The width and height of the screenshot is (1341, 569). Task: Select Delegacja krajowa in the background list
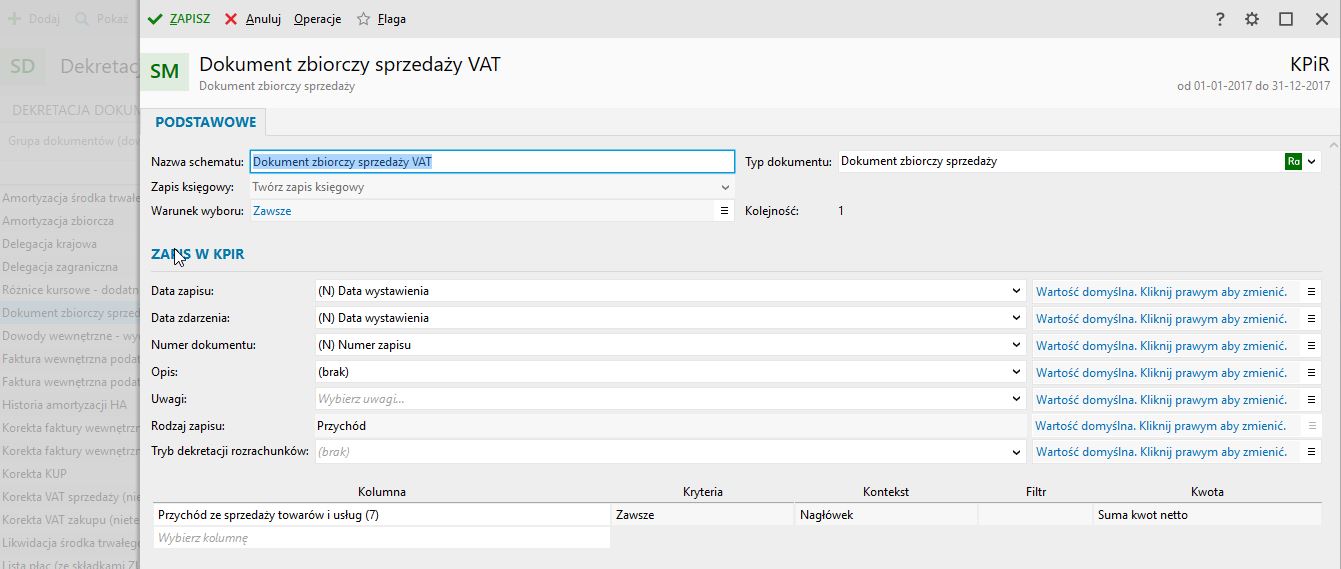[50, 244]
